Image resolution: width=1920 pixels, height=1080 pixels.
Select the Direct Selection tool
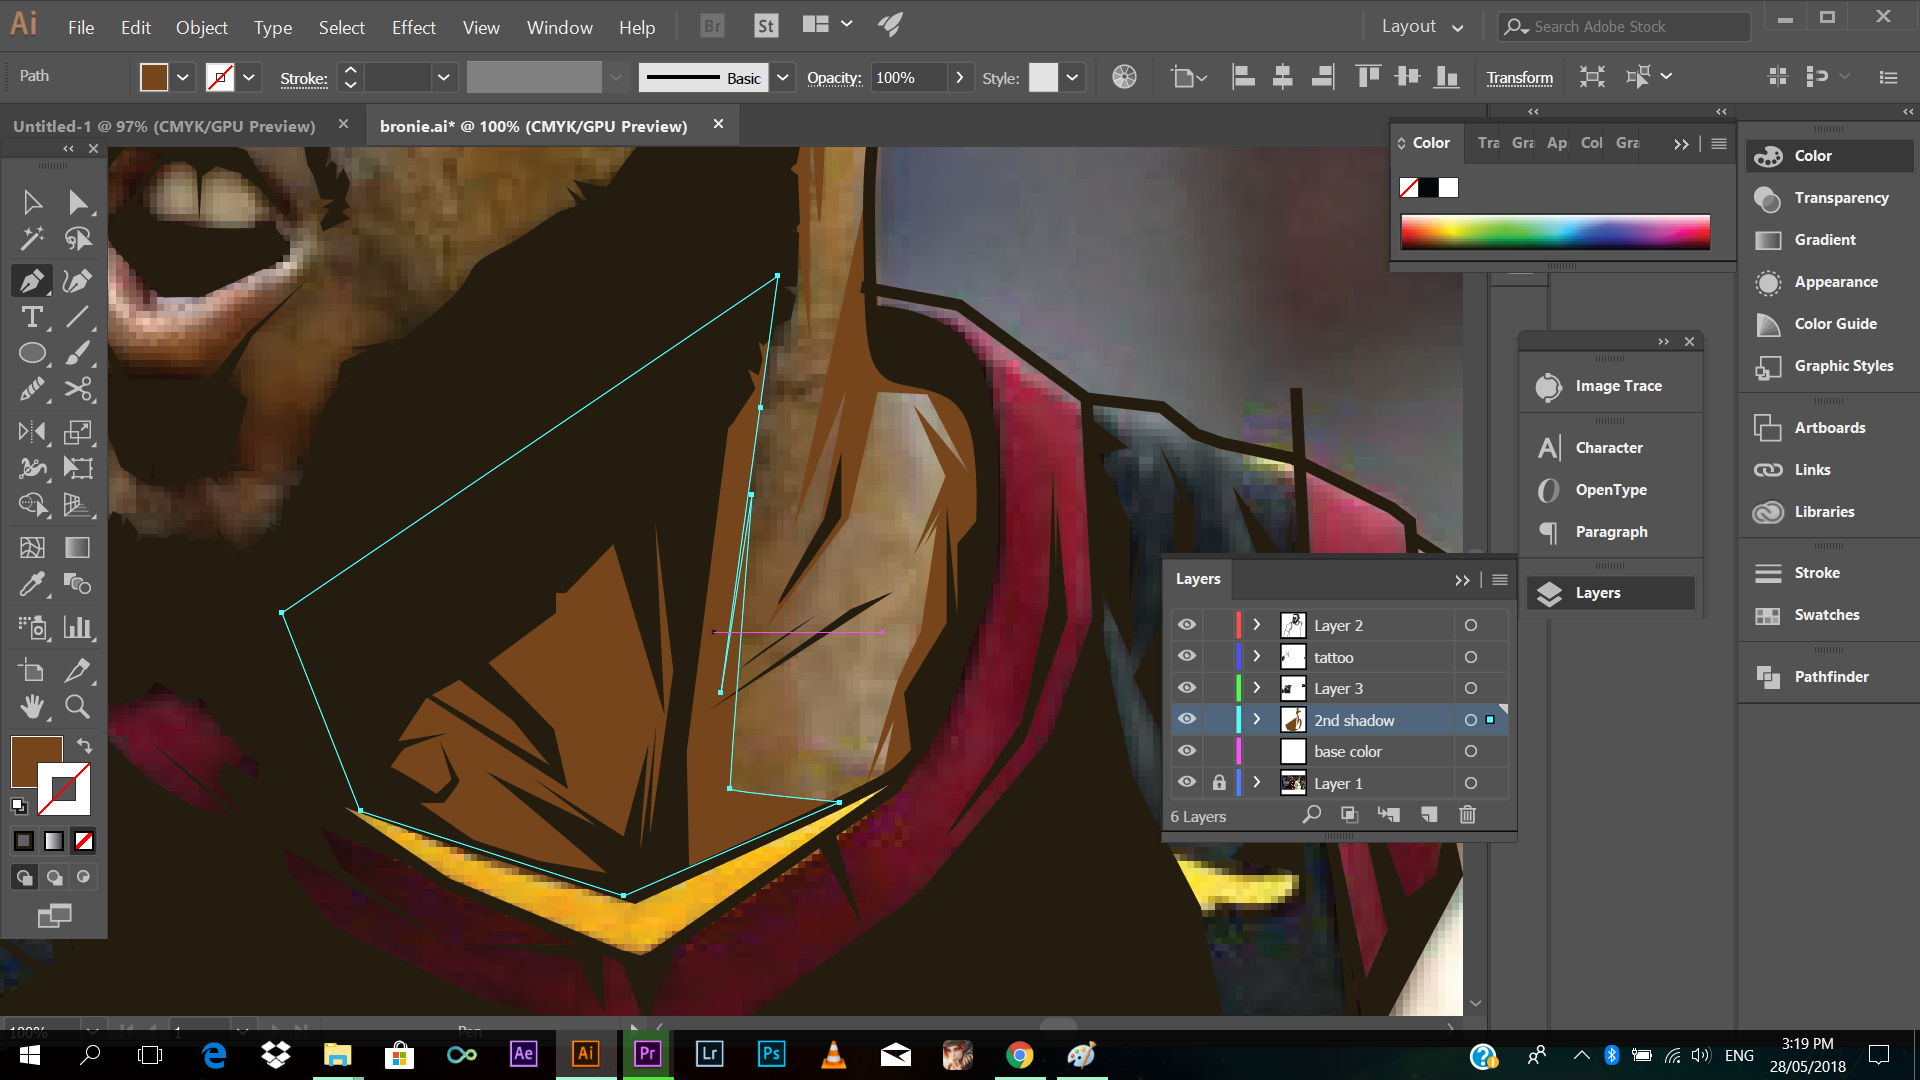[78, 203]
